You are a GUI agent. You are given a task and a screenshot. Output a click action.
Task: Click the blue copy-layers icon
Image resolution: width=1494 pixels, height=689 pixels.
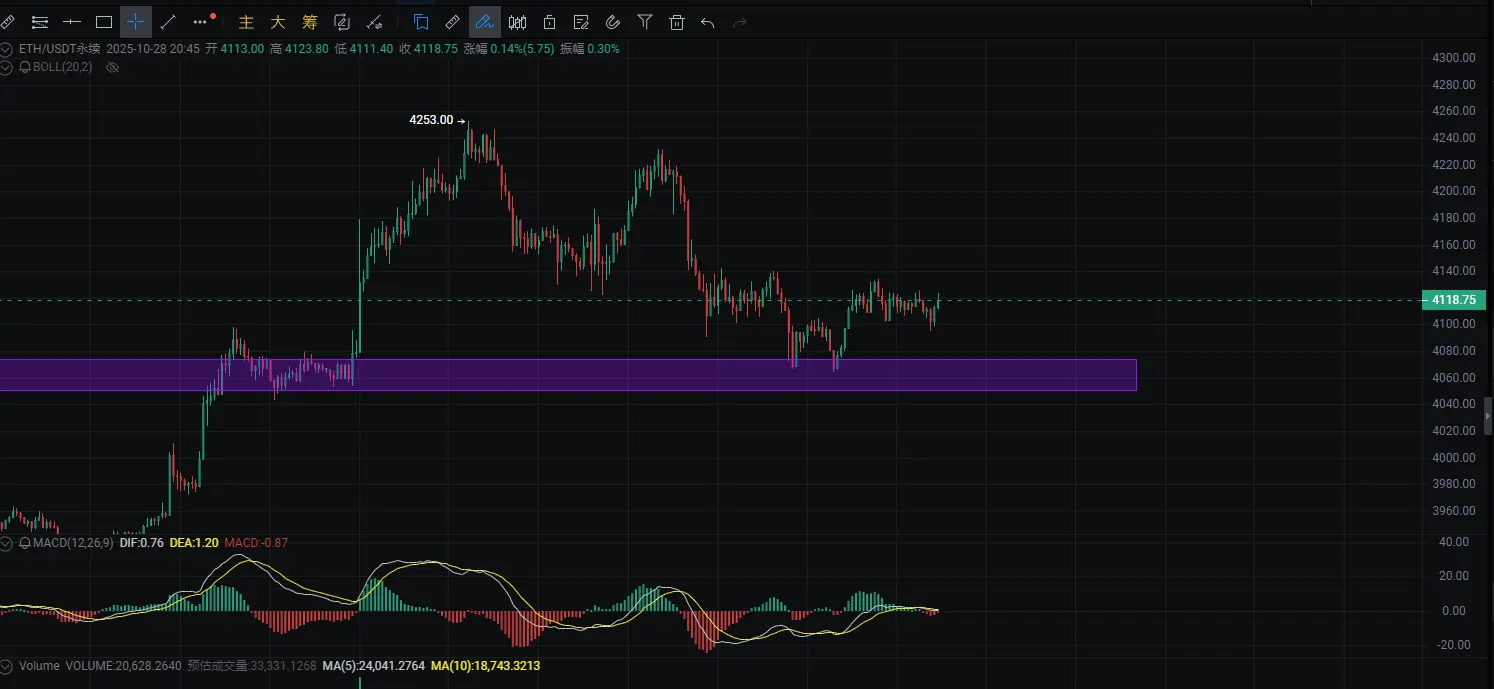[x=421, y=21]
